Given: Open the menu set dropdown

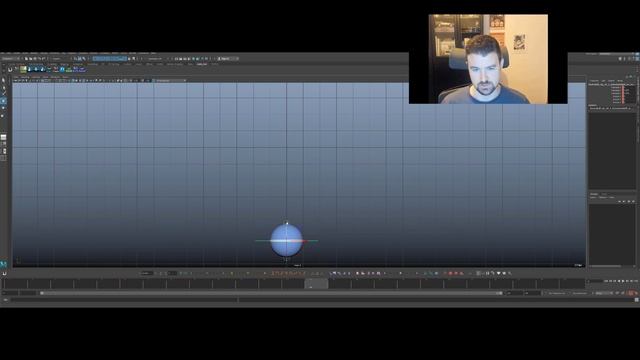Looking at the screenshot, I should [x=10, y=58].
